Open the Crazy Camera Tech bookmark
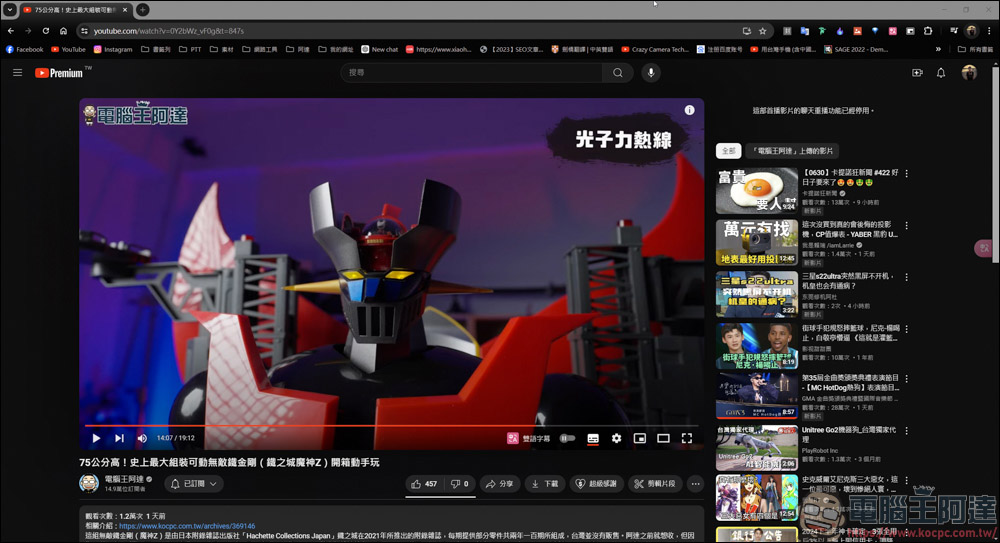The height and width of the screenshot is (543, 1000). [x=655, y=49]
